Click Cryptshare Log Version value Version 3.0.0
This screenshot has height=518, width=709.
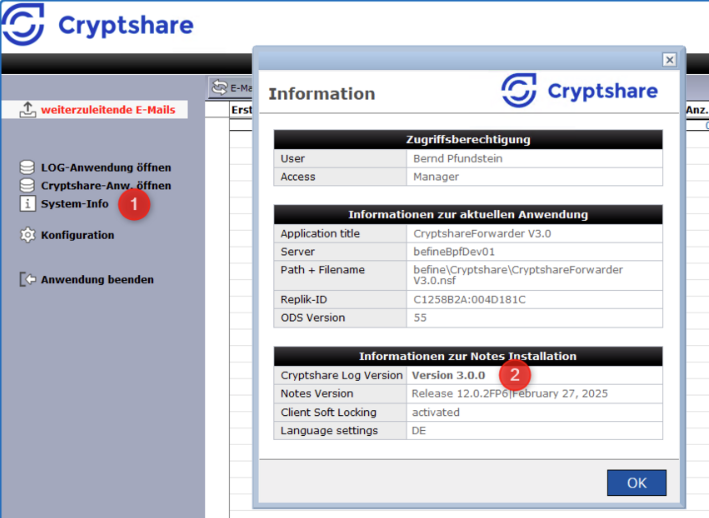[448, 375]
